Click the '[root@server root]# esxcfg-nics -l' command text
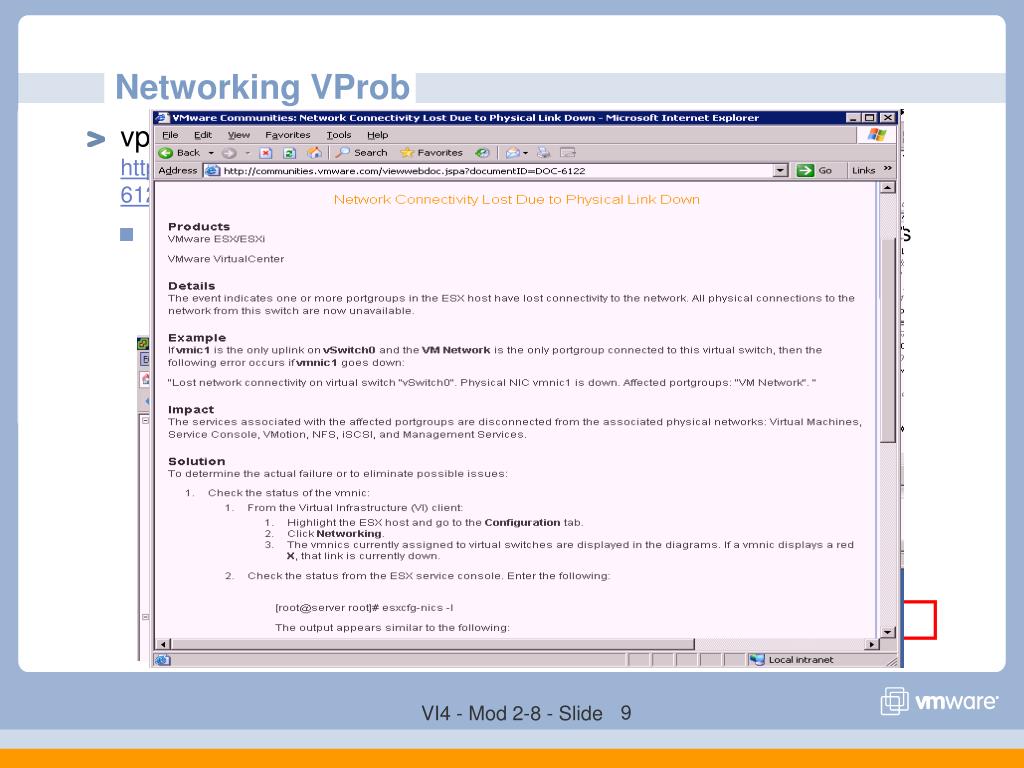 tap(364, 607)
